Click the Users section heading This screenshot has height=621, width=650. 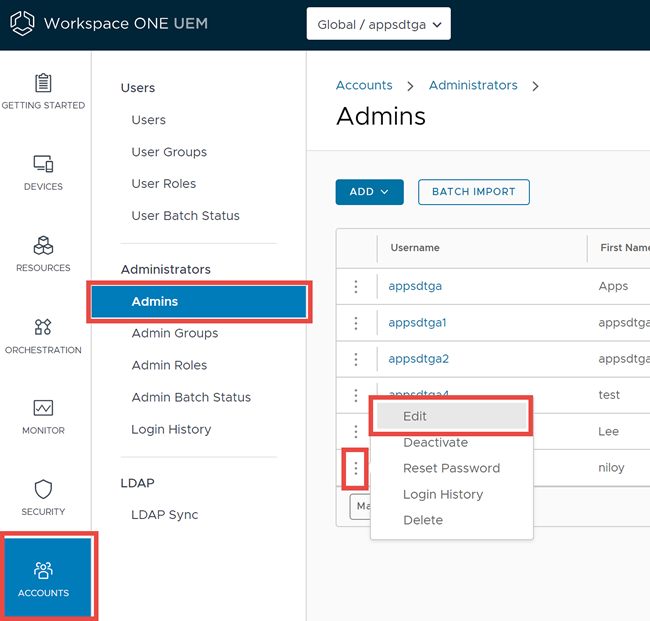pyautogui.click(x=138, y=88)
